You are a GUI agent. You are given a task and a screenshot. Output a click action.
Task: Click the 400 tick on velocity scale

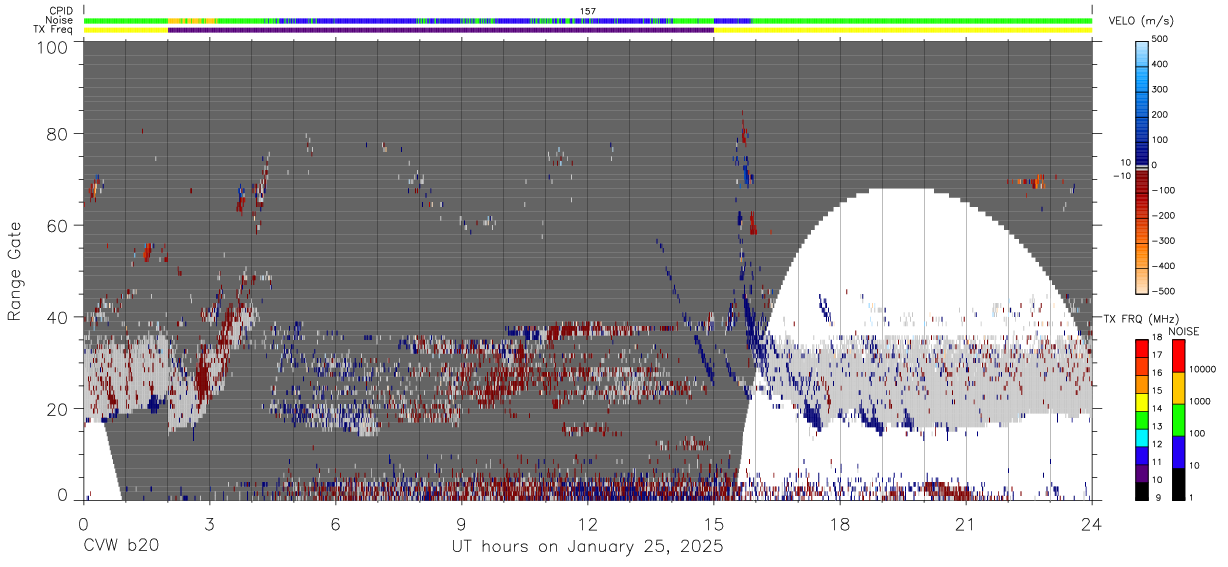pyautogui.click(x=1160, y=64)
